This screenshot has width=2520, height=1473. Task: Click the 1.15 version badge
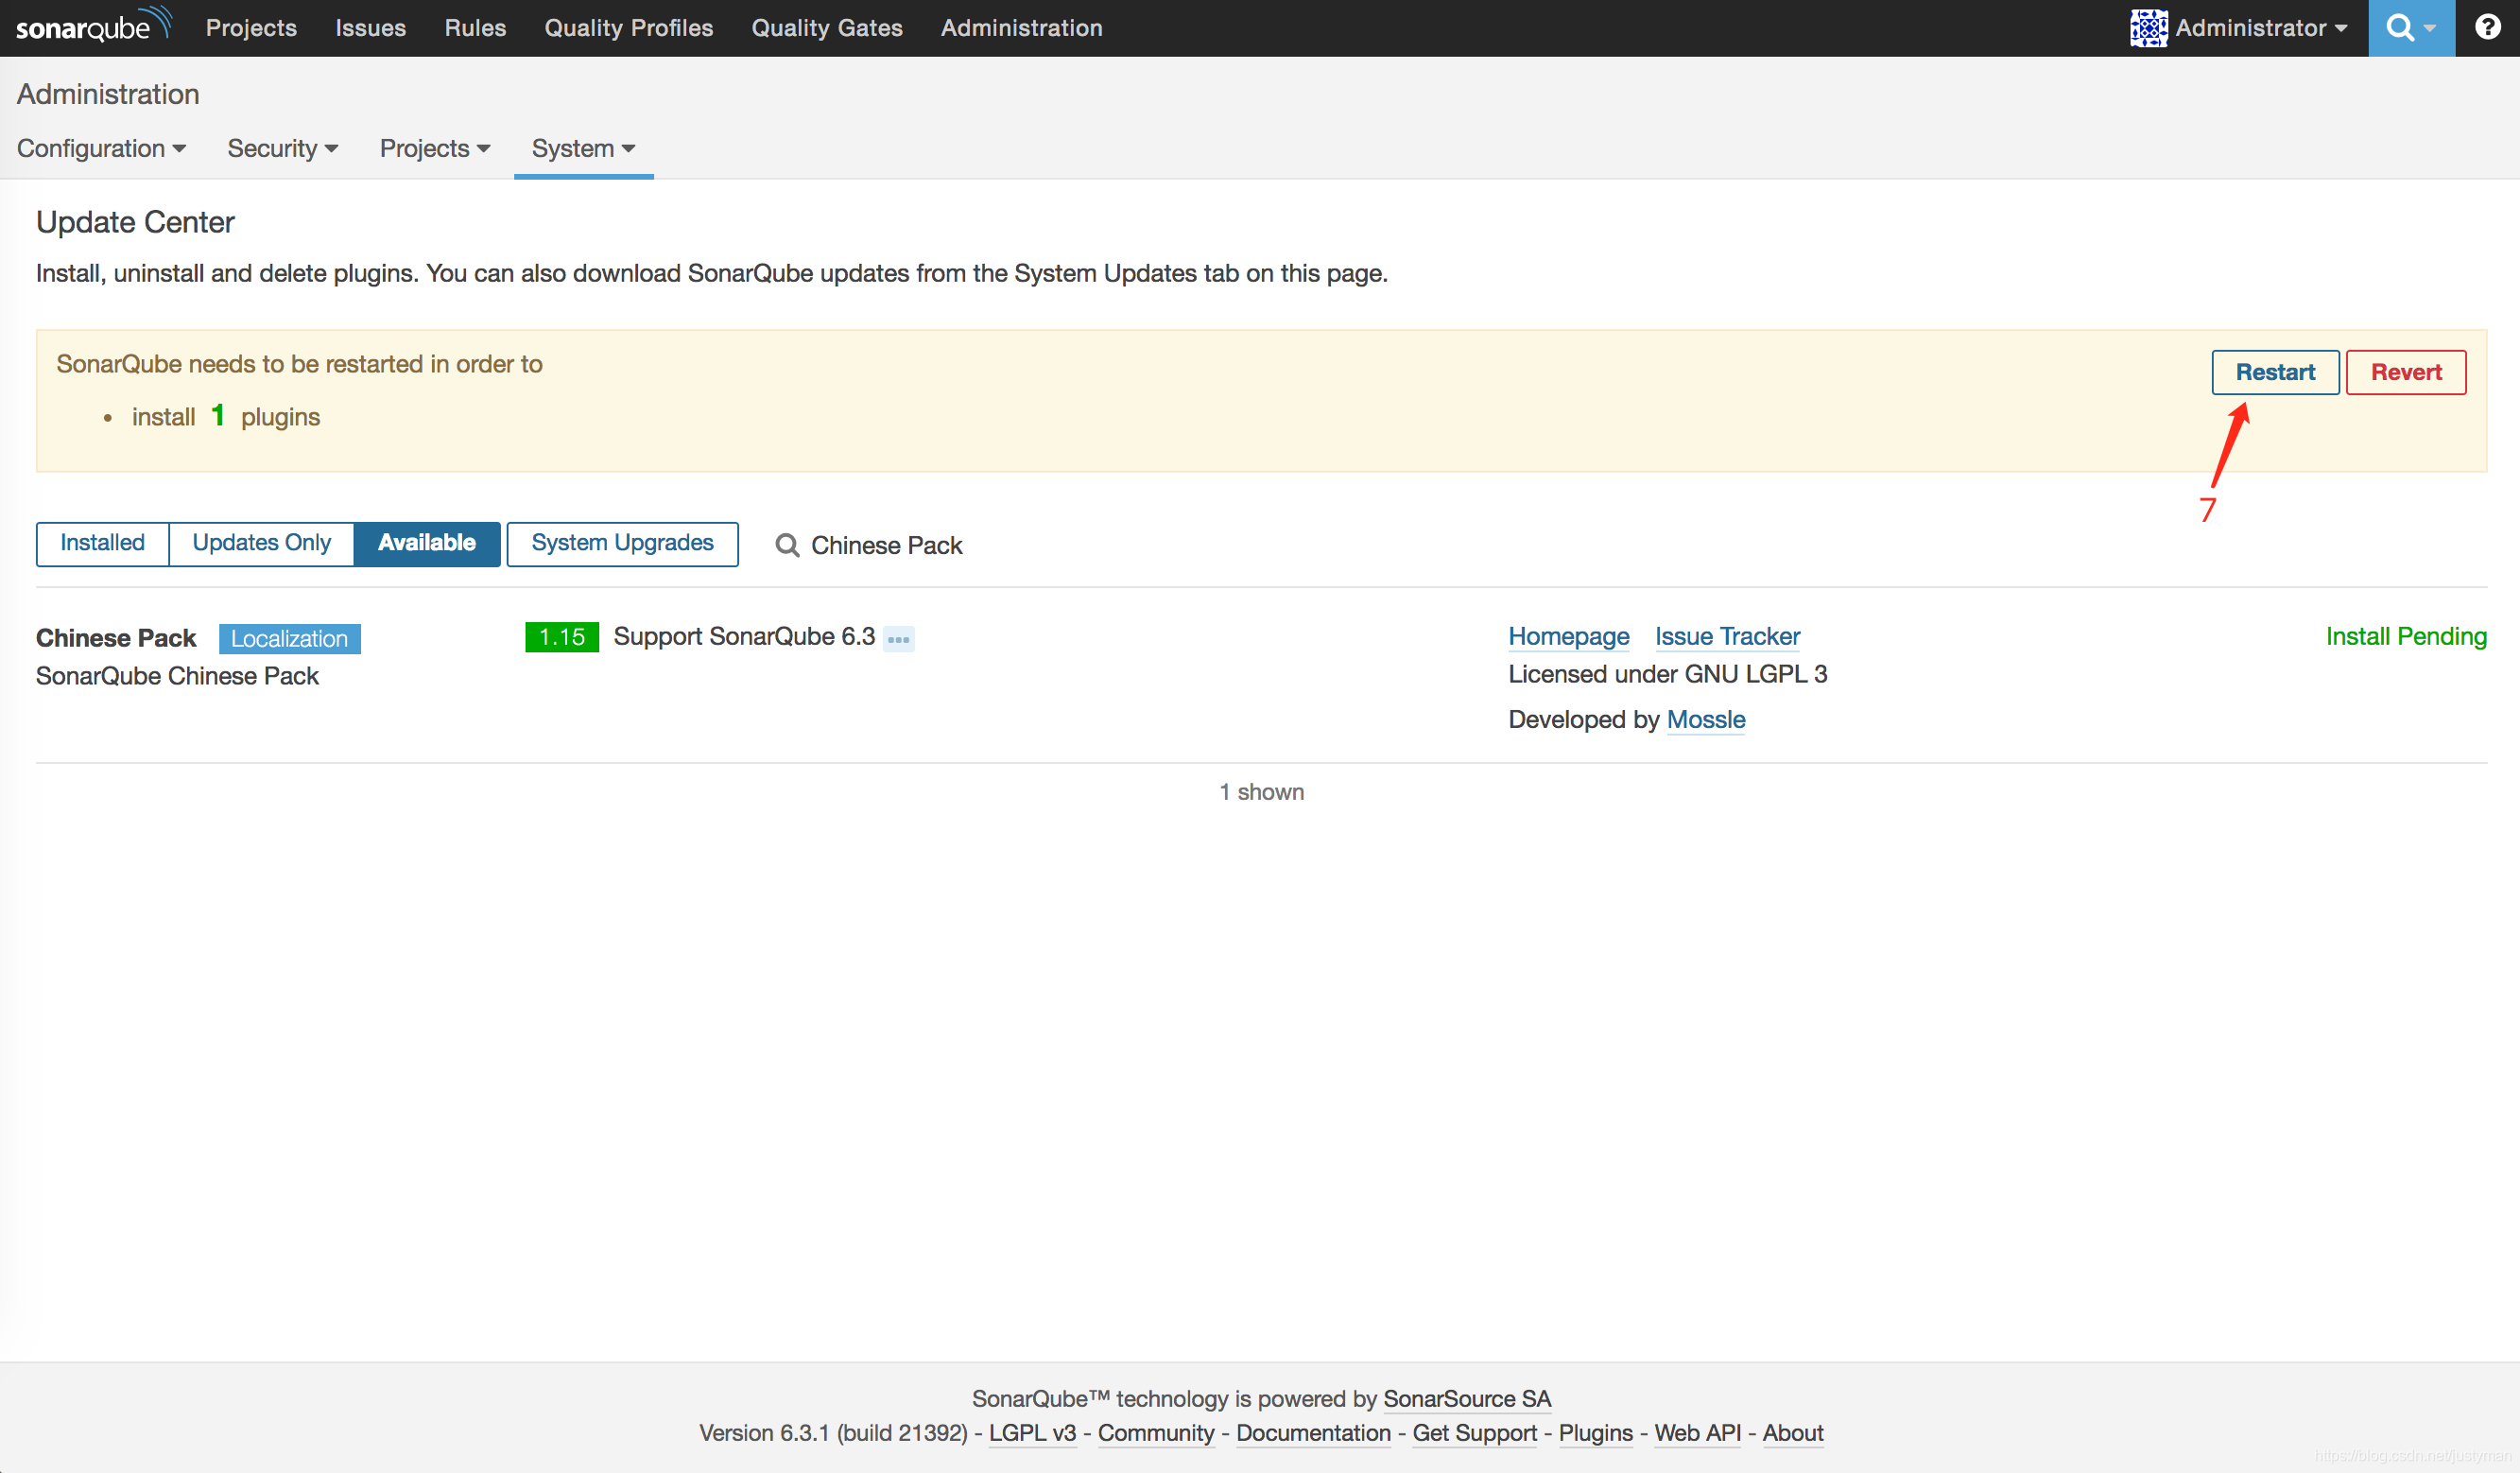click(x=561, y=637)
